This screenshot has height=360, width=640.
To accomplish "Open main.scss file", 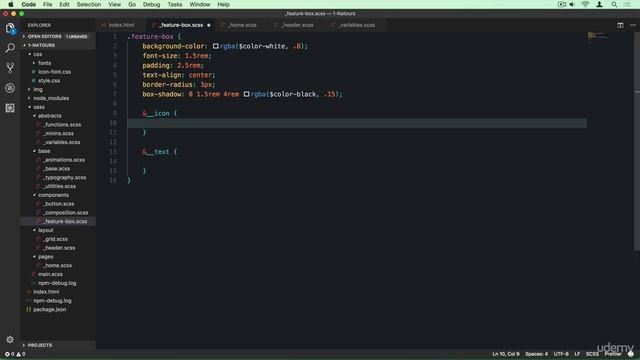I will tap(50, 274).
